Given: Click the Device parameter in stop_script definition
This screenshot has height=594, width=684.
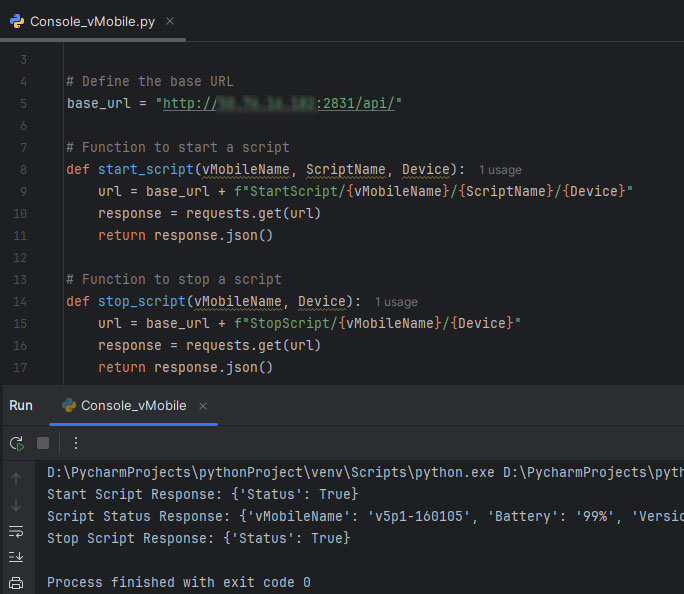Looking at the screenshot, I should point(321,301).
